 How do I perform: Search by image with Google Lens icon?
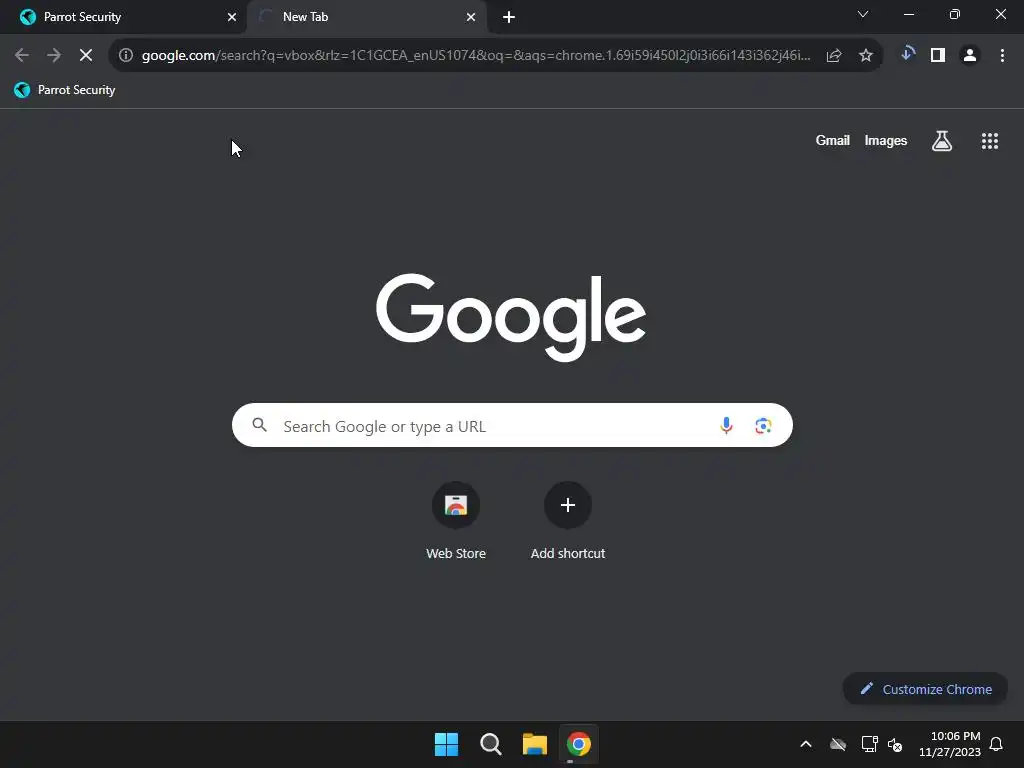[x=763, y=426]
